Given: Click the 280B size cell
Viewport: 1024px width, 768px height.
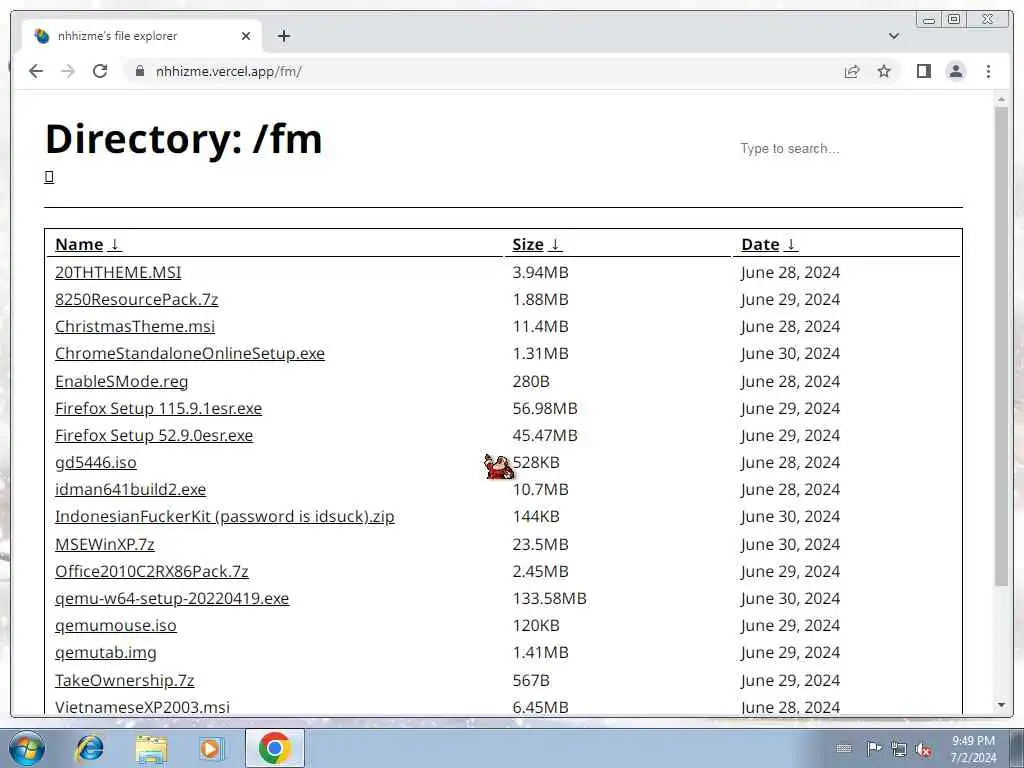Looking at the screenshot, I should [x=531, y=381].
